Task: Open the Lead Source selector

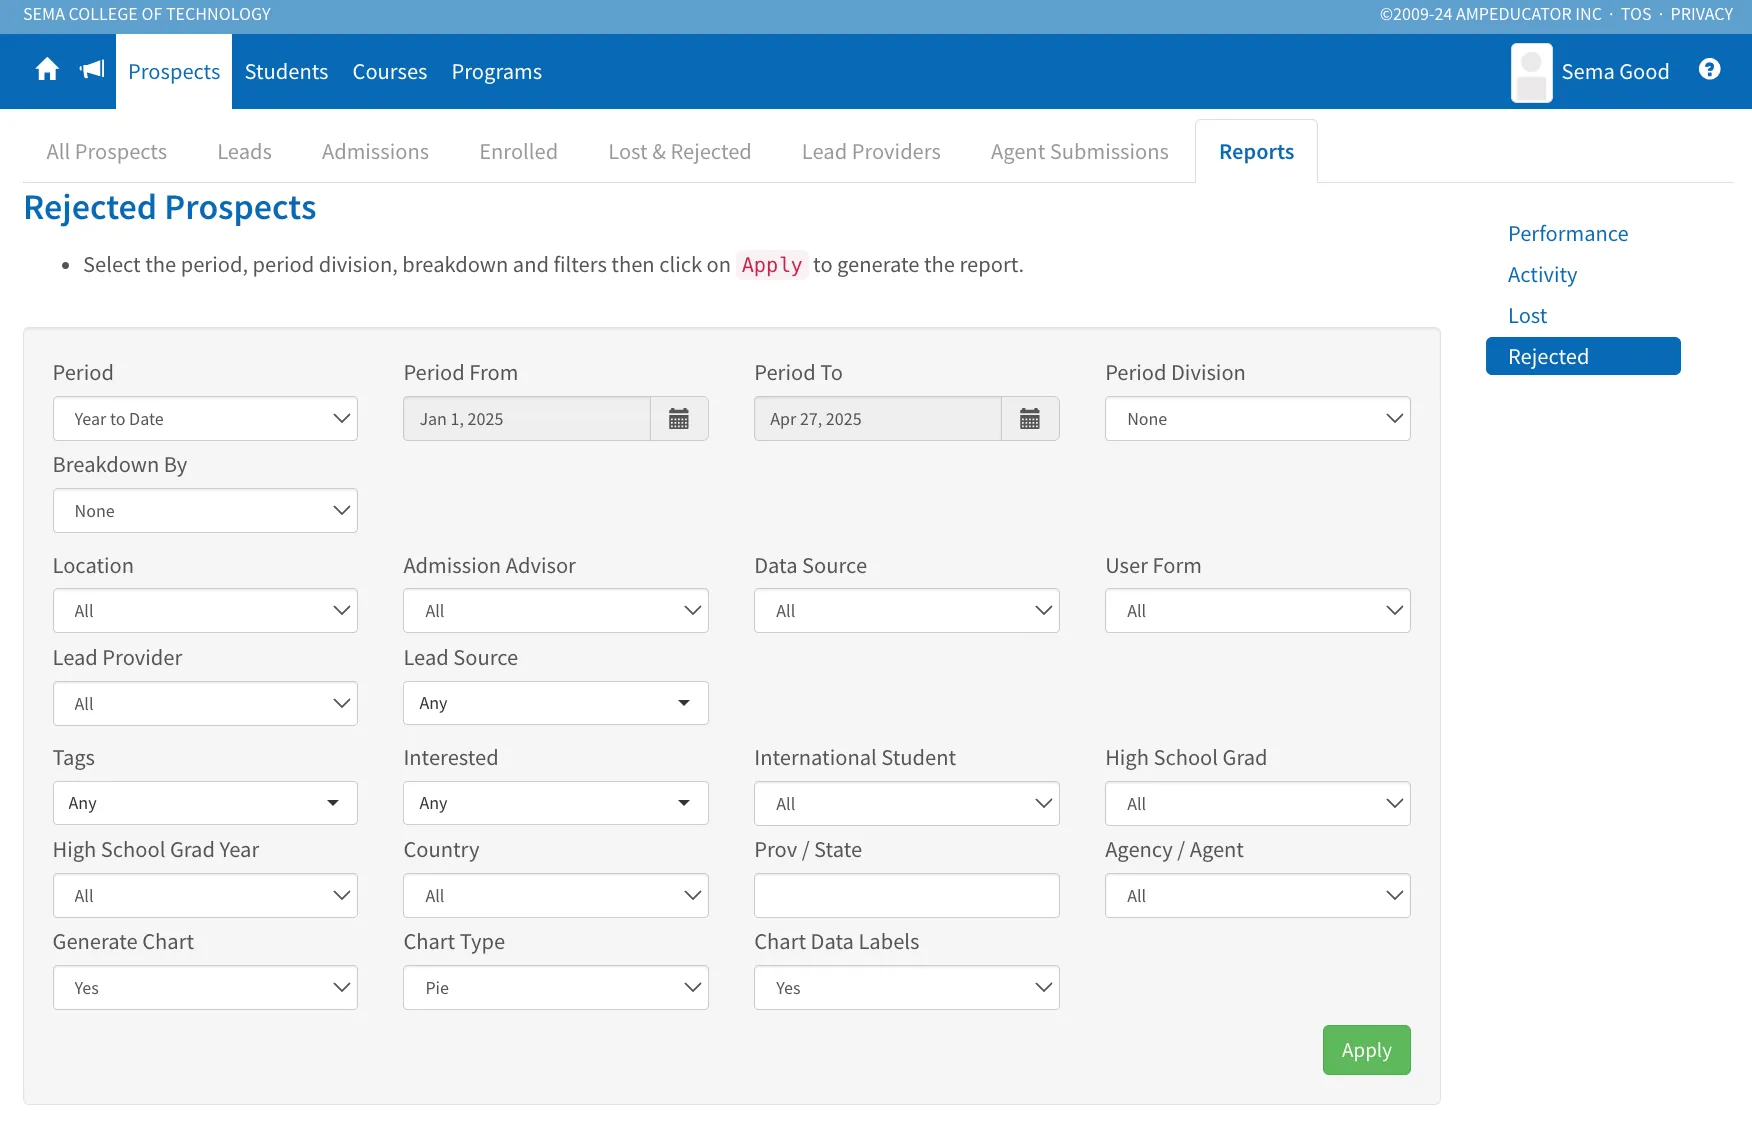Action: click(556, 703)
